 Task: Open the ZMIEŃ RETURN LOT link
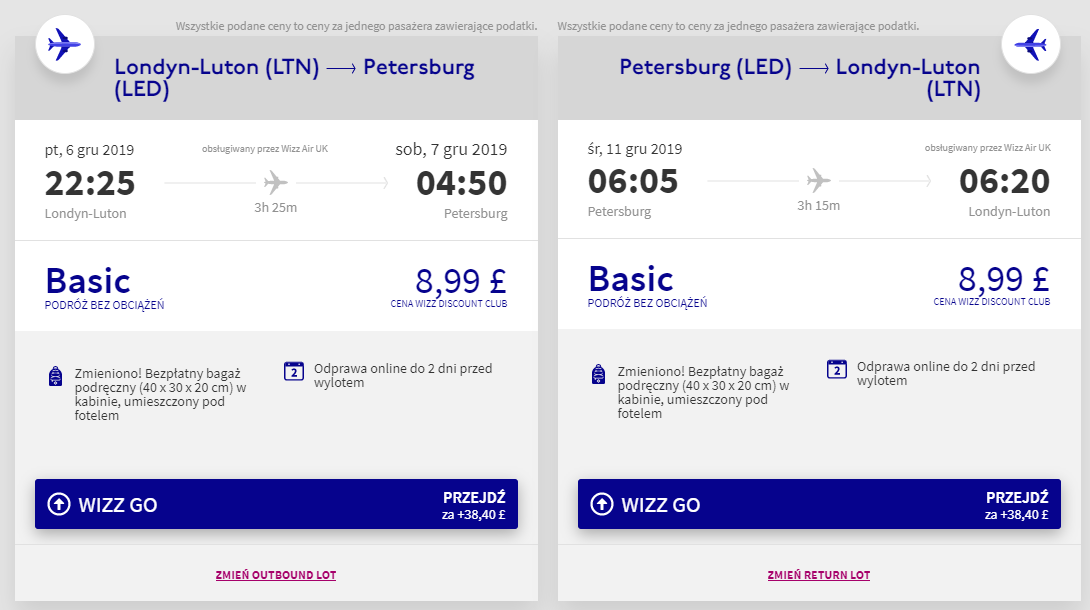(x=819, y=575)
